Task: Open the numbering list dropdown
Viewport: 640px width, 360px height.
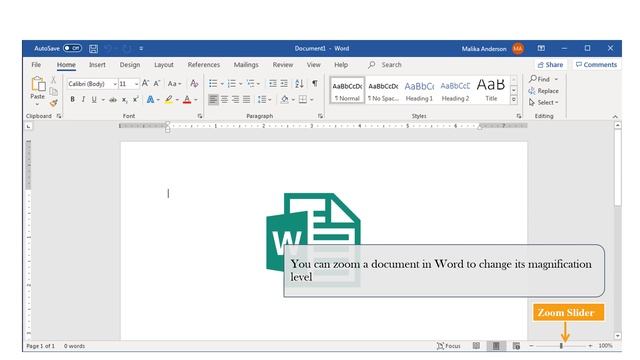Action: [241, 84]
